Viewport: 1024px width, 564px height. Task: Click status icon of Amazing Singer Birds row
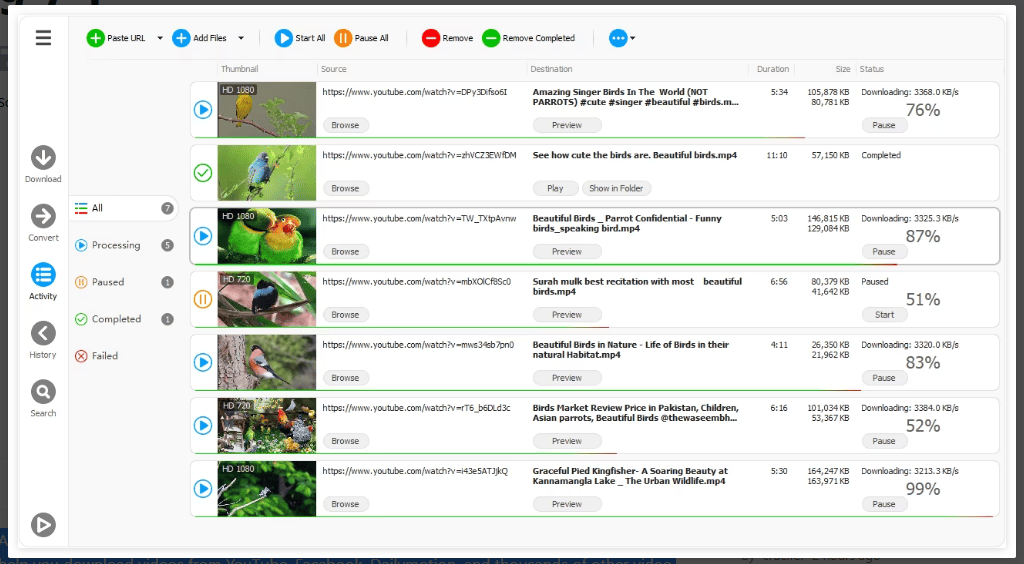(x=203, y=110)
